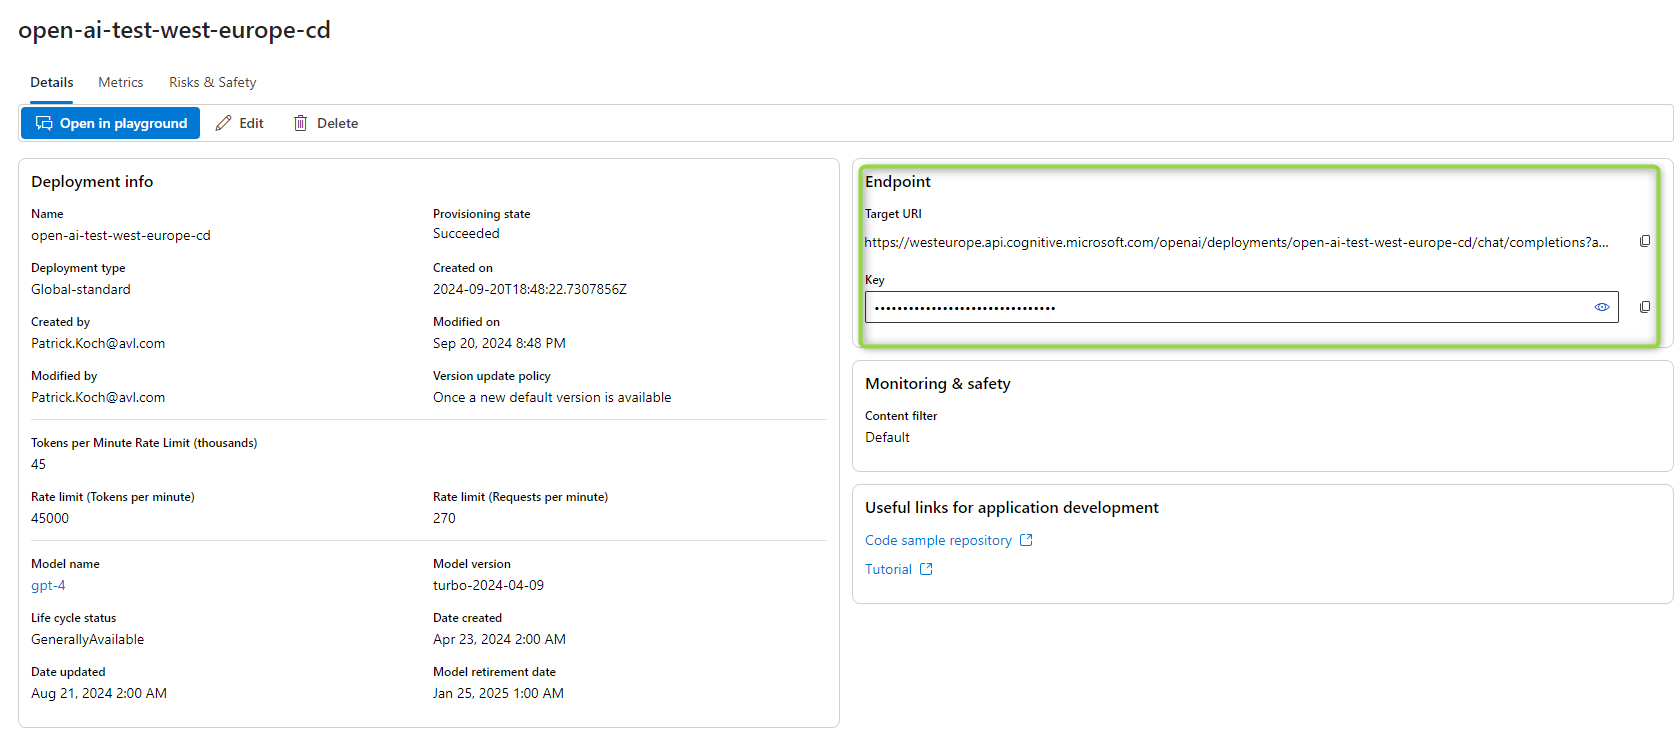This screenshot has height=730, width=1680.
Task: Copy the endpoint Key to clipboard
Action: tap(1645, 307)
